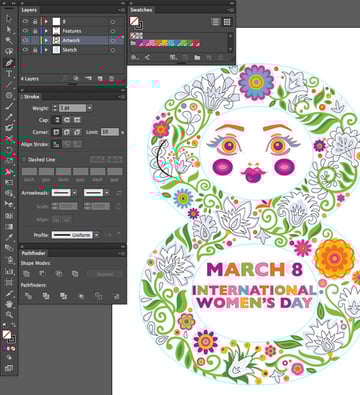Viewport: 360px width, 395px height.
Task: Expand the Sketch layer disclosure triangle
Action: (46, 50)
